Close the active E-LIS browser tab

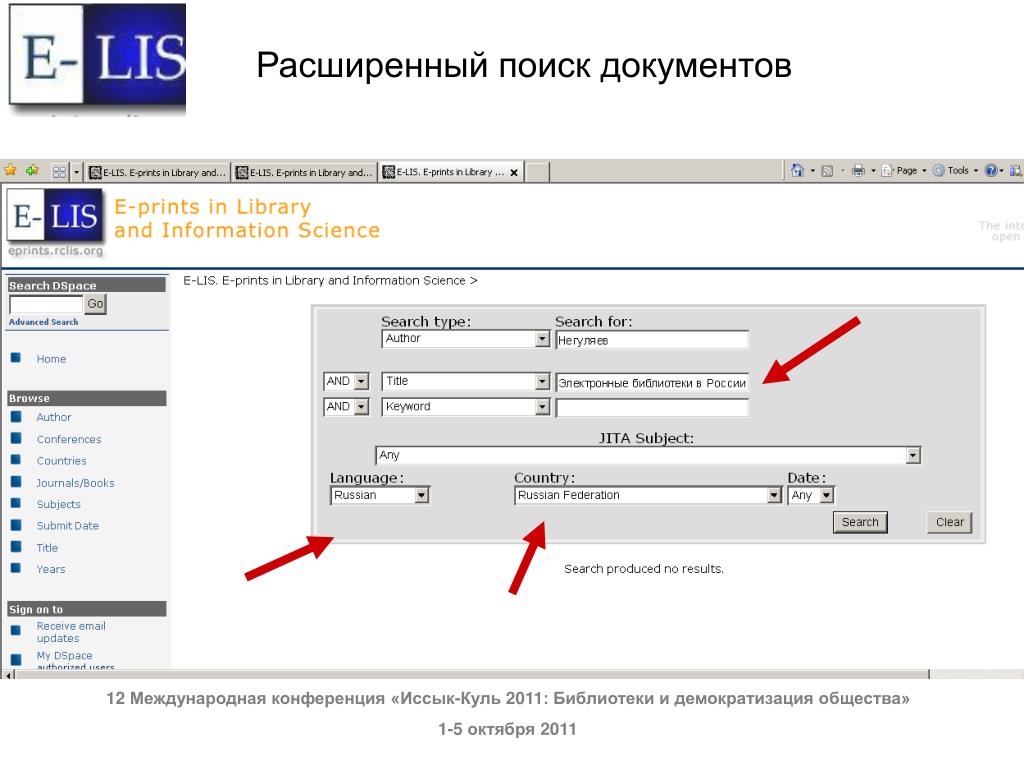coord(514,172)
